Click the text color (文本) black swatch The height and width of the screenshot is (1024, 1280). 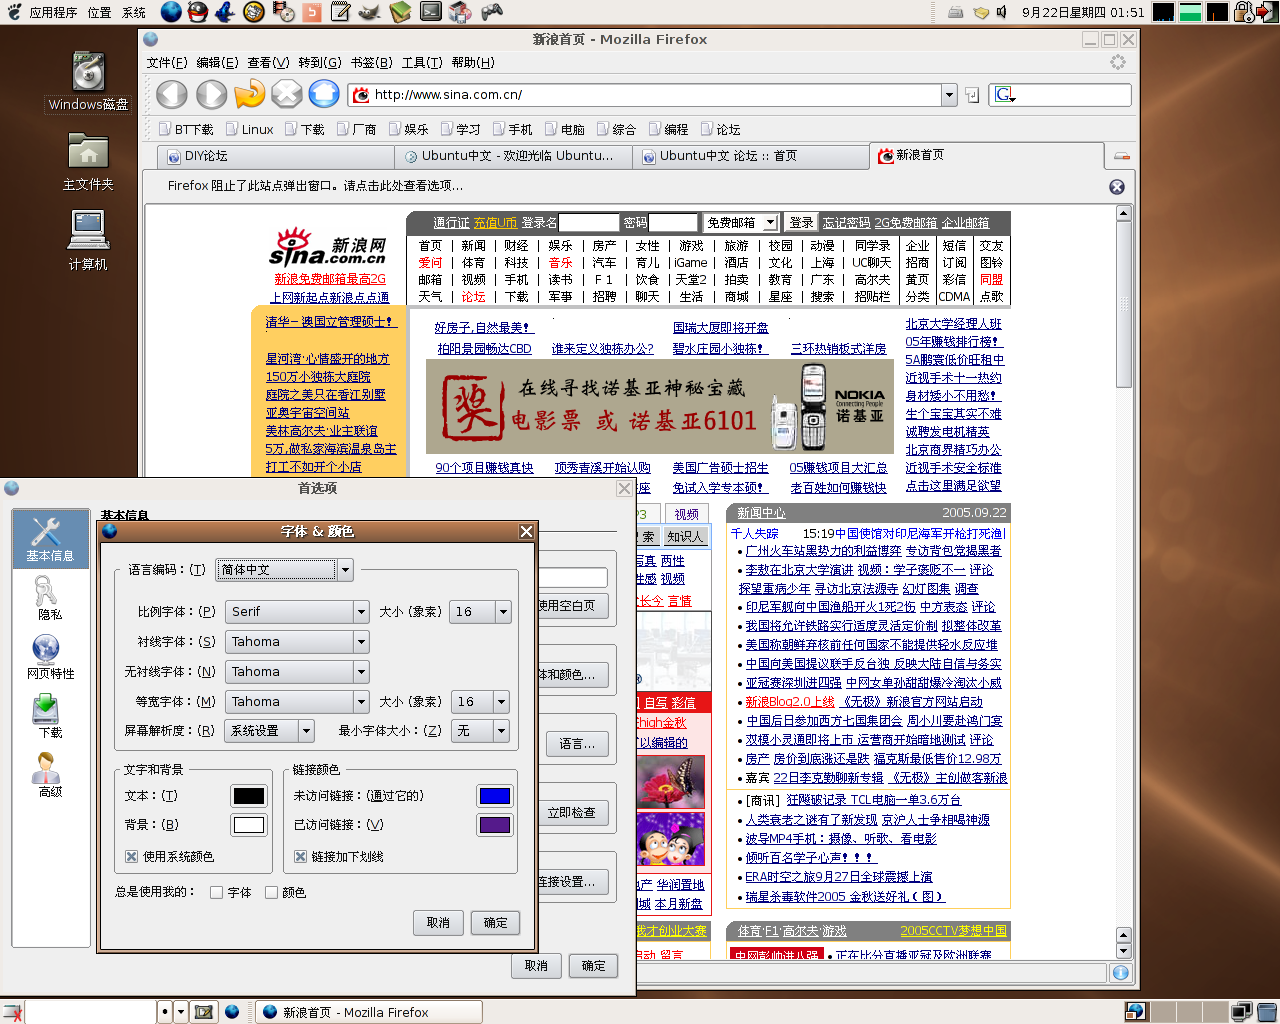tap(248, 796)
